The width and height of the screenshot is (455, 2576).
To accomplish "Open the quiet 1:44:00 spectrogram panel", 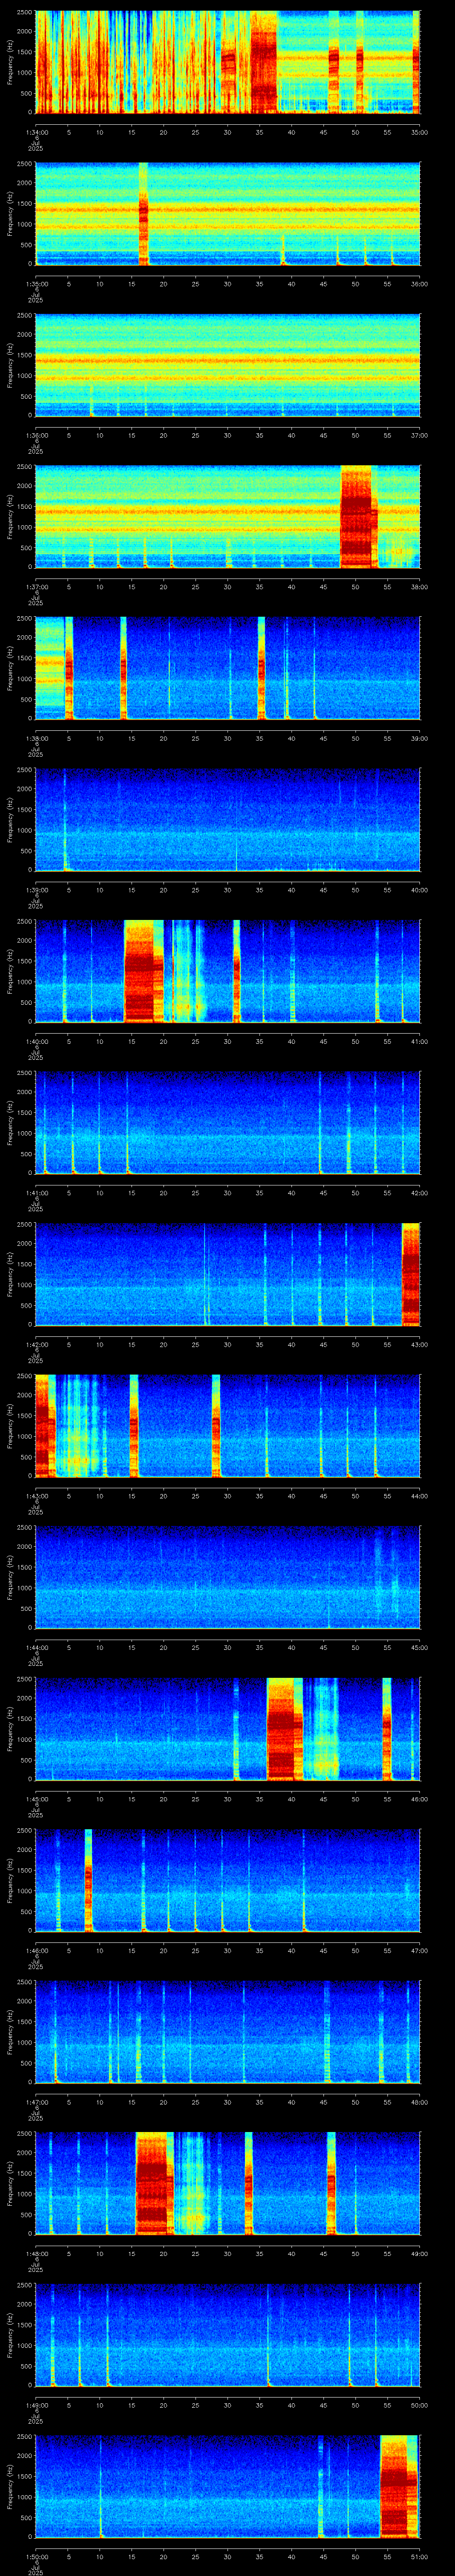I will point(228,1577).
